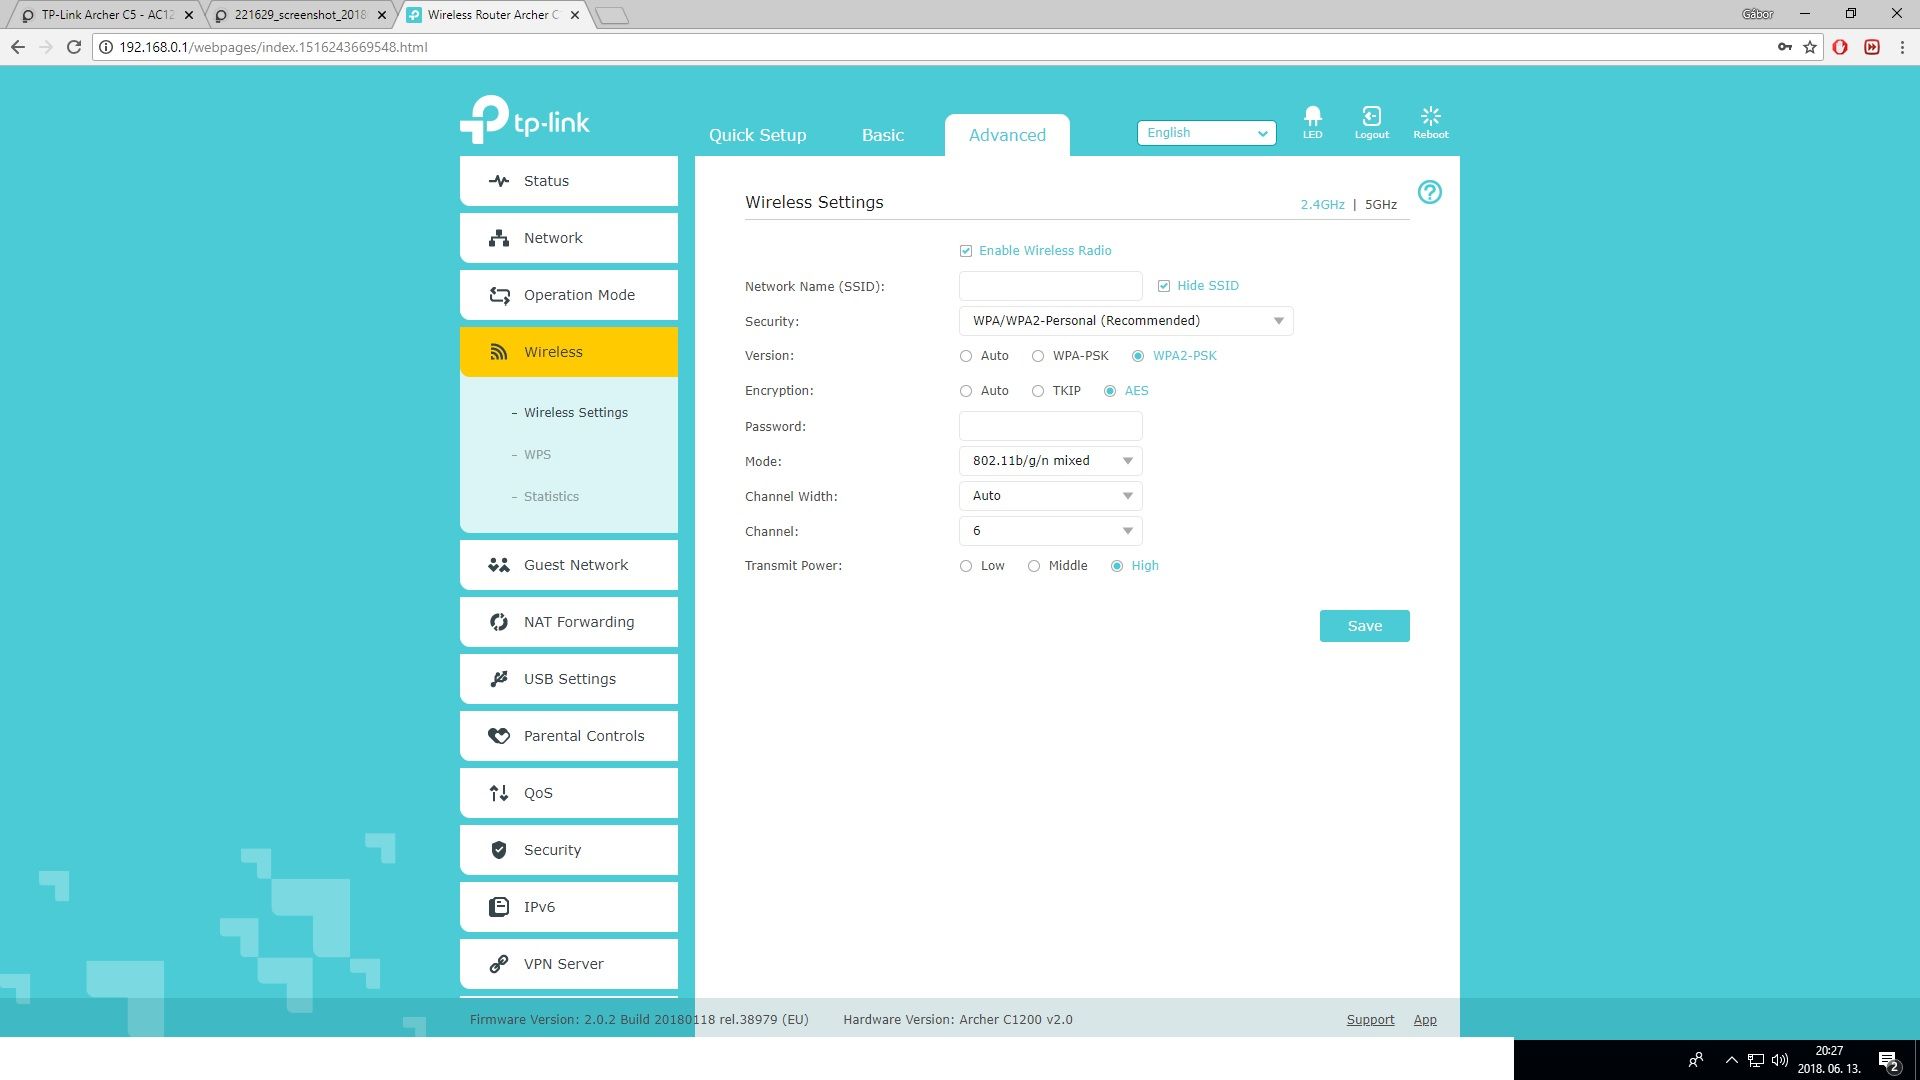Click the Network Name SSID field

point(1050,286)
